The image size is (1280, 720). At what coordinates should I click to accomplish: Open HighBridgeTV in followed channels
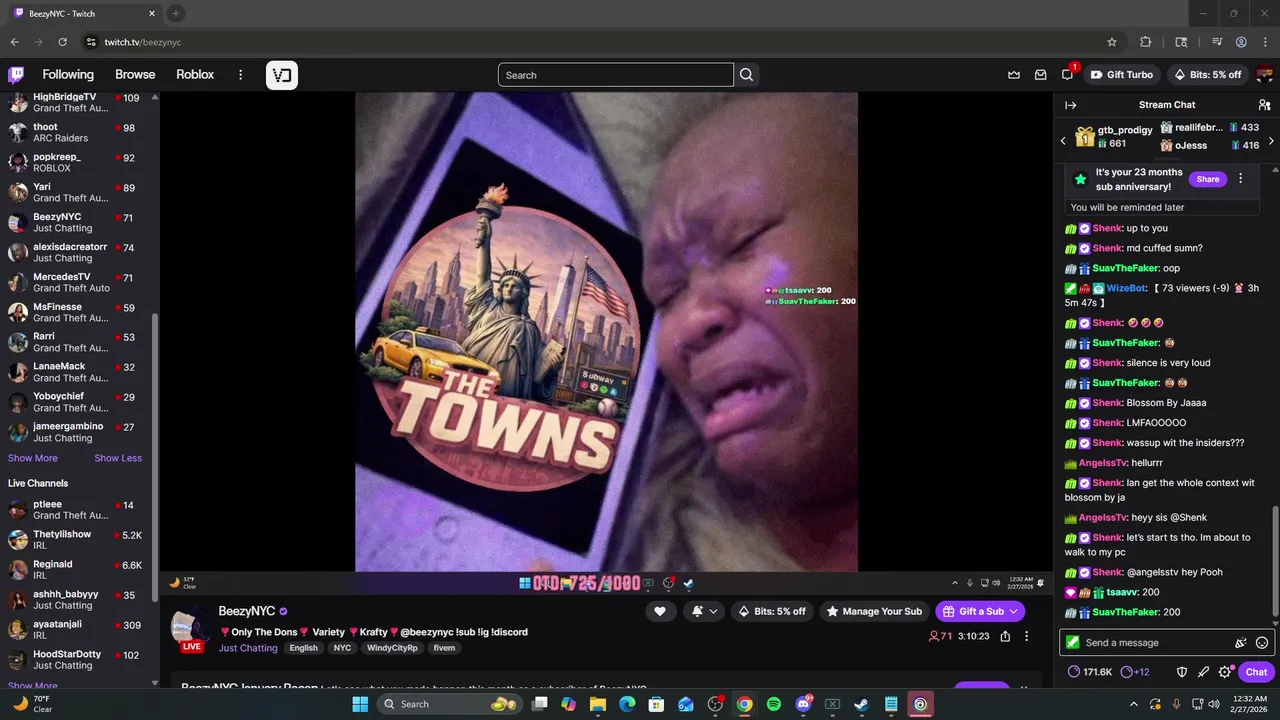[78, 102]
